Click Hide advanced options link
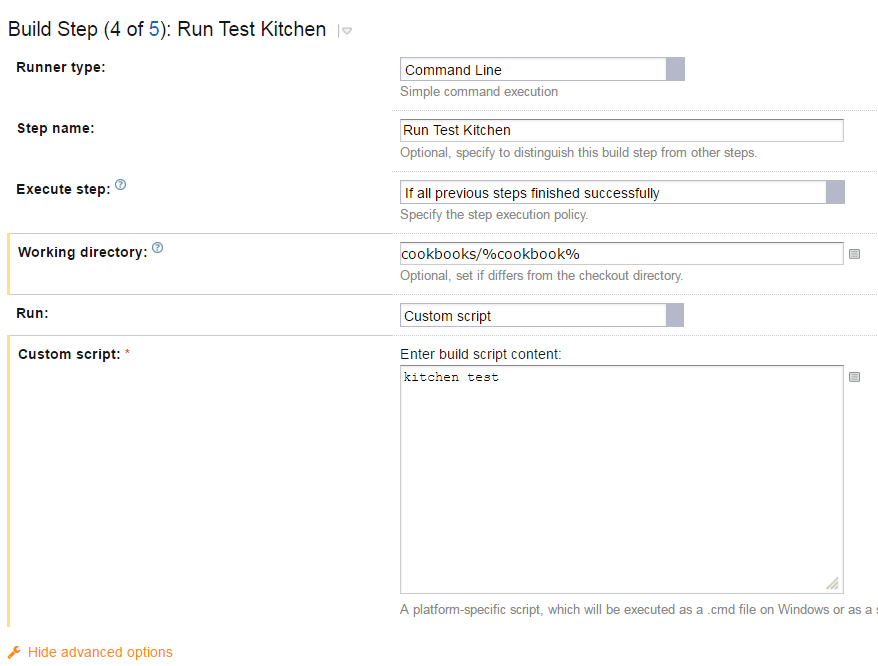878x666 pixels. 100,653
